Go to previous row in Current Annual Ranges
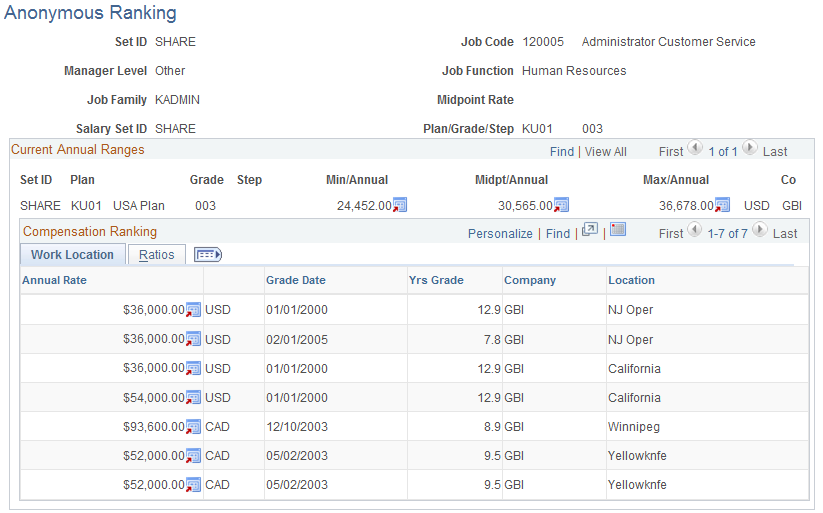The height and width of the screenshot is (513, 823). click(695, 148)
